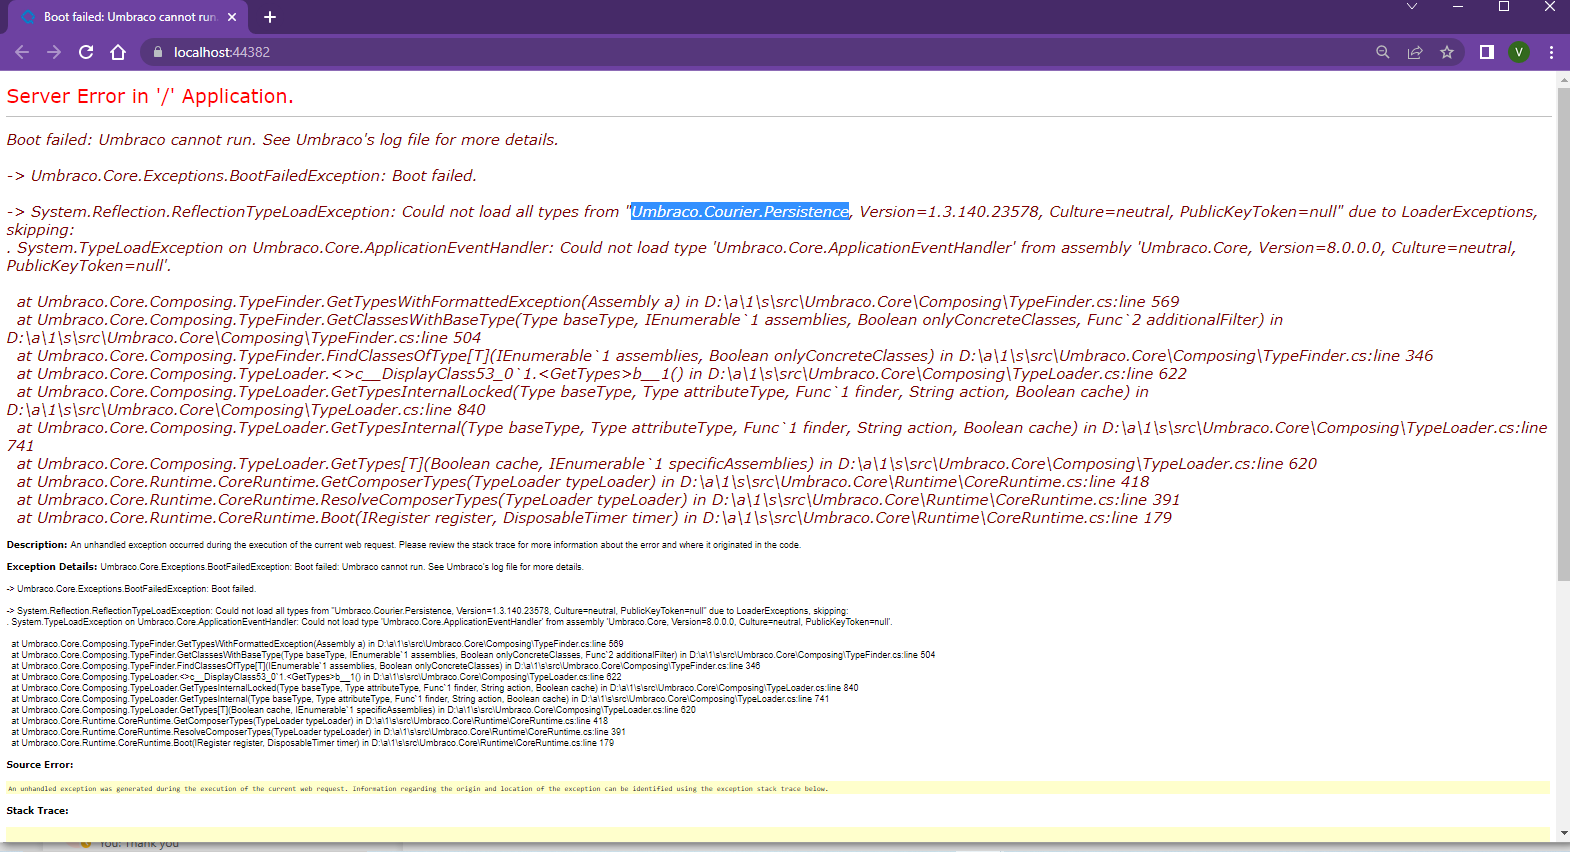Open a new tab with the plus button
The image size is (1570, 852).
point(270,17)
